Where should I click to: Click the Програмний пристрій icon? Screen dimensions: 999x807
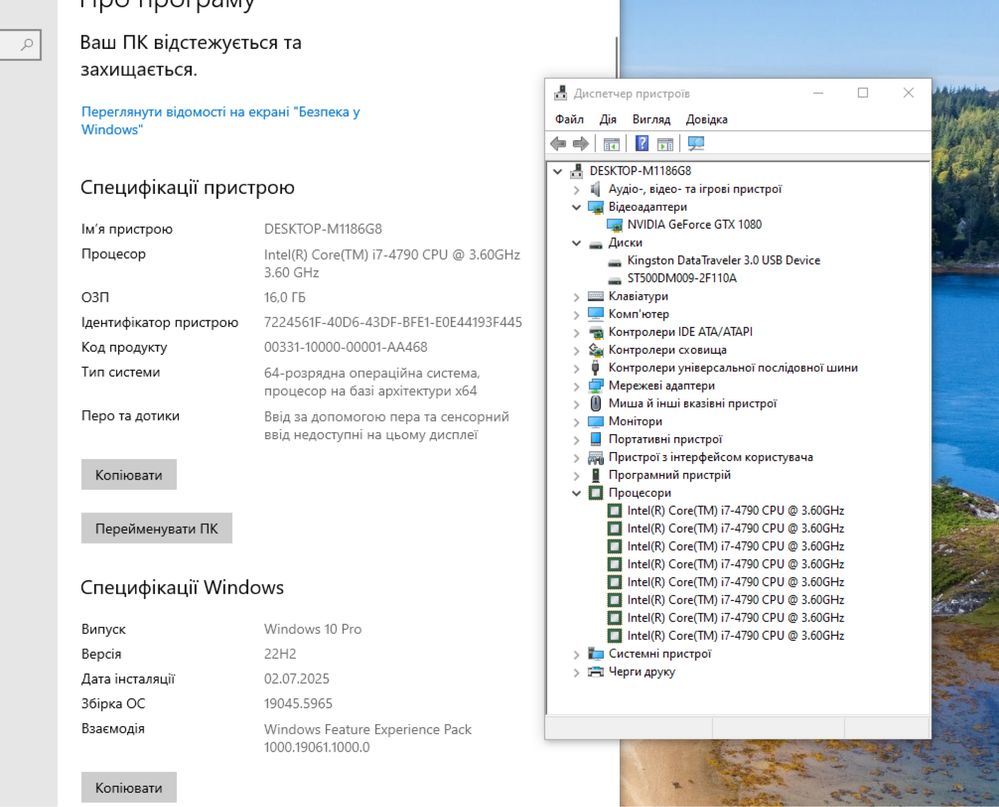pos(596,475)
